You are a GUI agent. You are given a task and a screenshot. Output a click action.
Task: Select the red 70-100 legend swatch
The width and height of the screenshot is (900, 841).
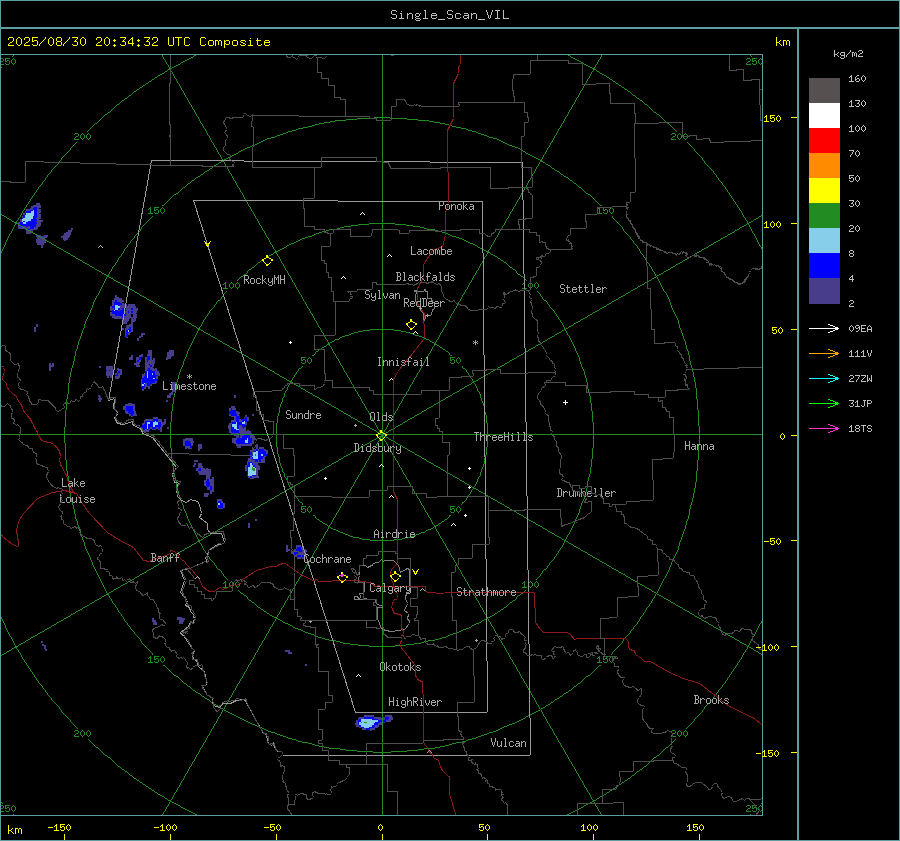pyautogui.click(x=824, y=141)
